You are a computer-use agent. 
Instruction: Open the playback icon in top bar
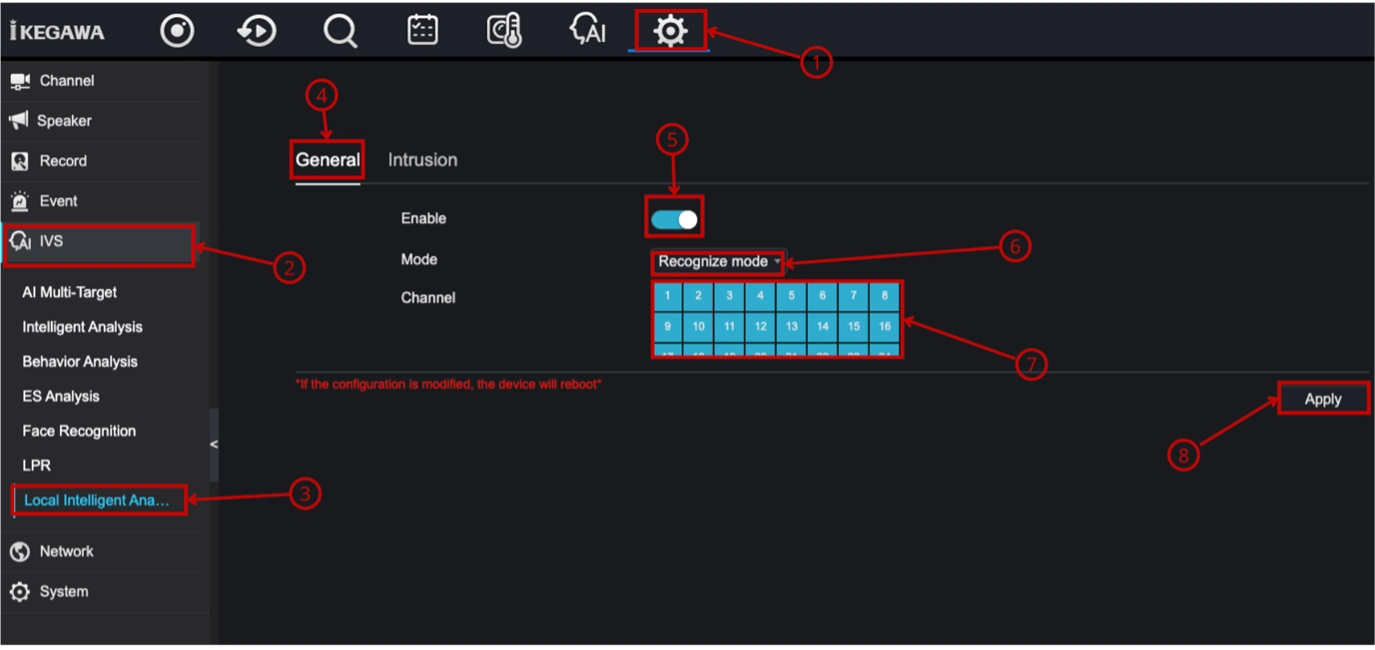pos(257,31)
